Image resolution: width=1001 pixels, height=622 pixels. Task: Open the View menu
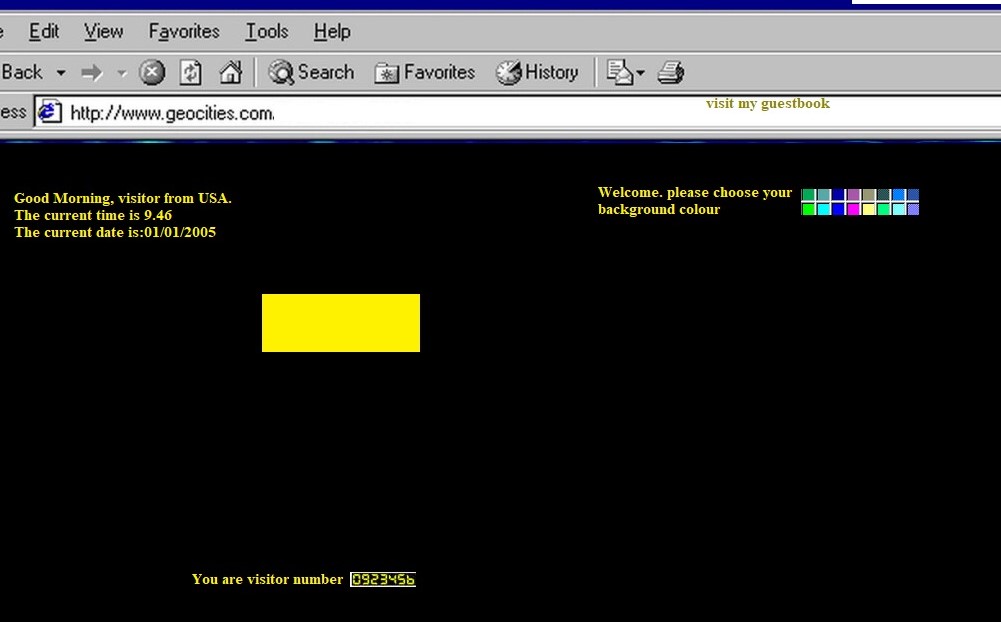[103, 31]
